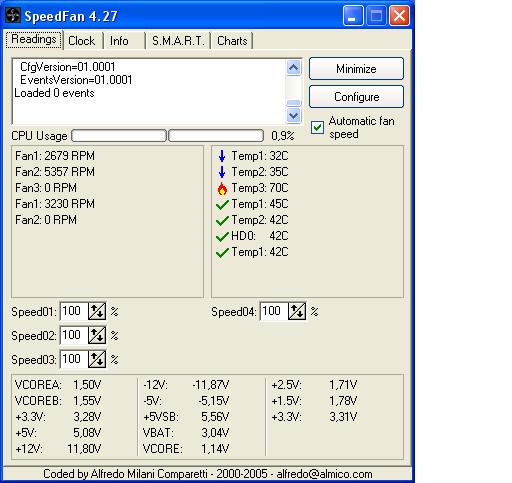Click the 'CfgVersion=01.0001' log line

click(68, 67)
